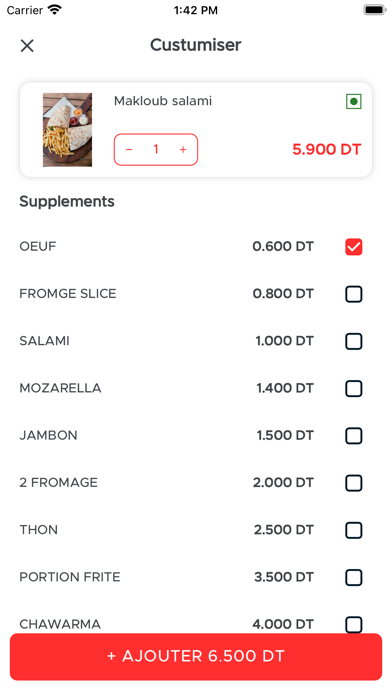The width and height of the screenshot is (392, 696).
Task: Tap the Makloub salami item name
Action: (x=163, y=101)
